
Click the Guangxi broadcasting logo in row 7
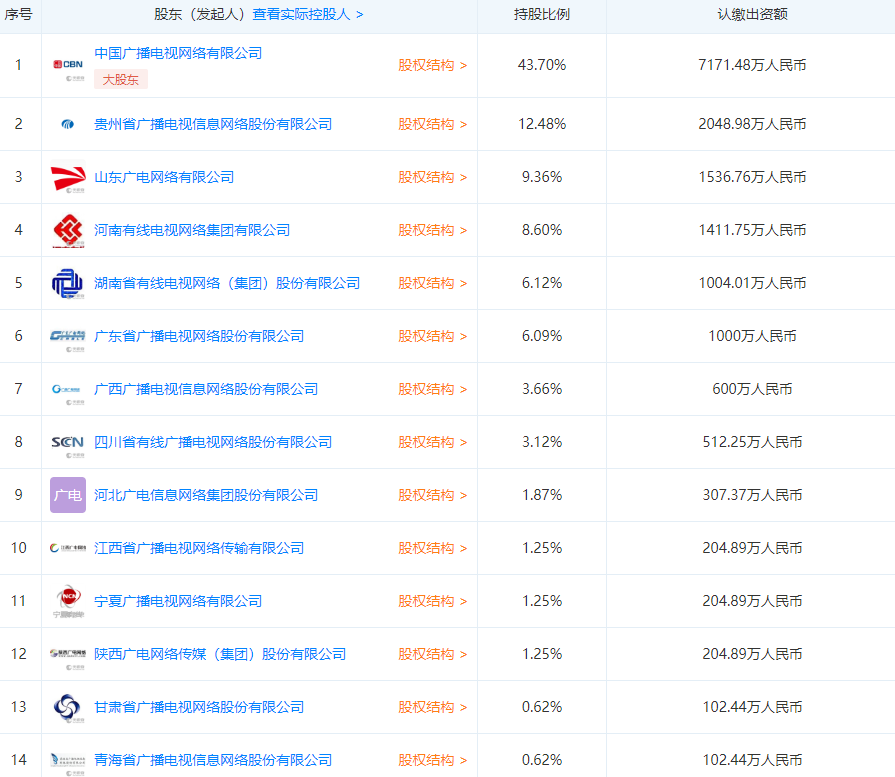[x=68, y=389]
